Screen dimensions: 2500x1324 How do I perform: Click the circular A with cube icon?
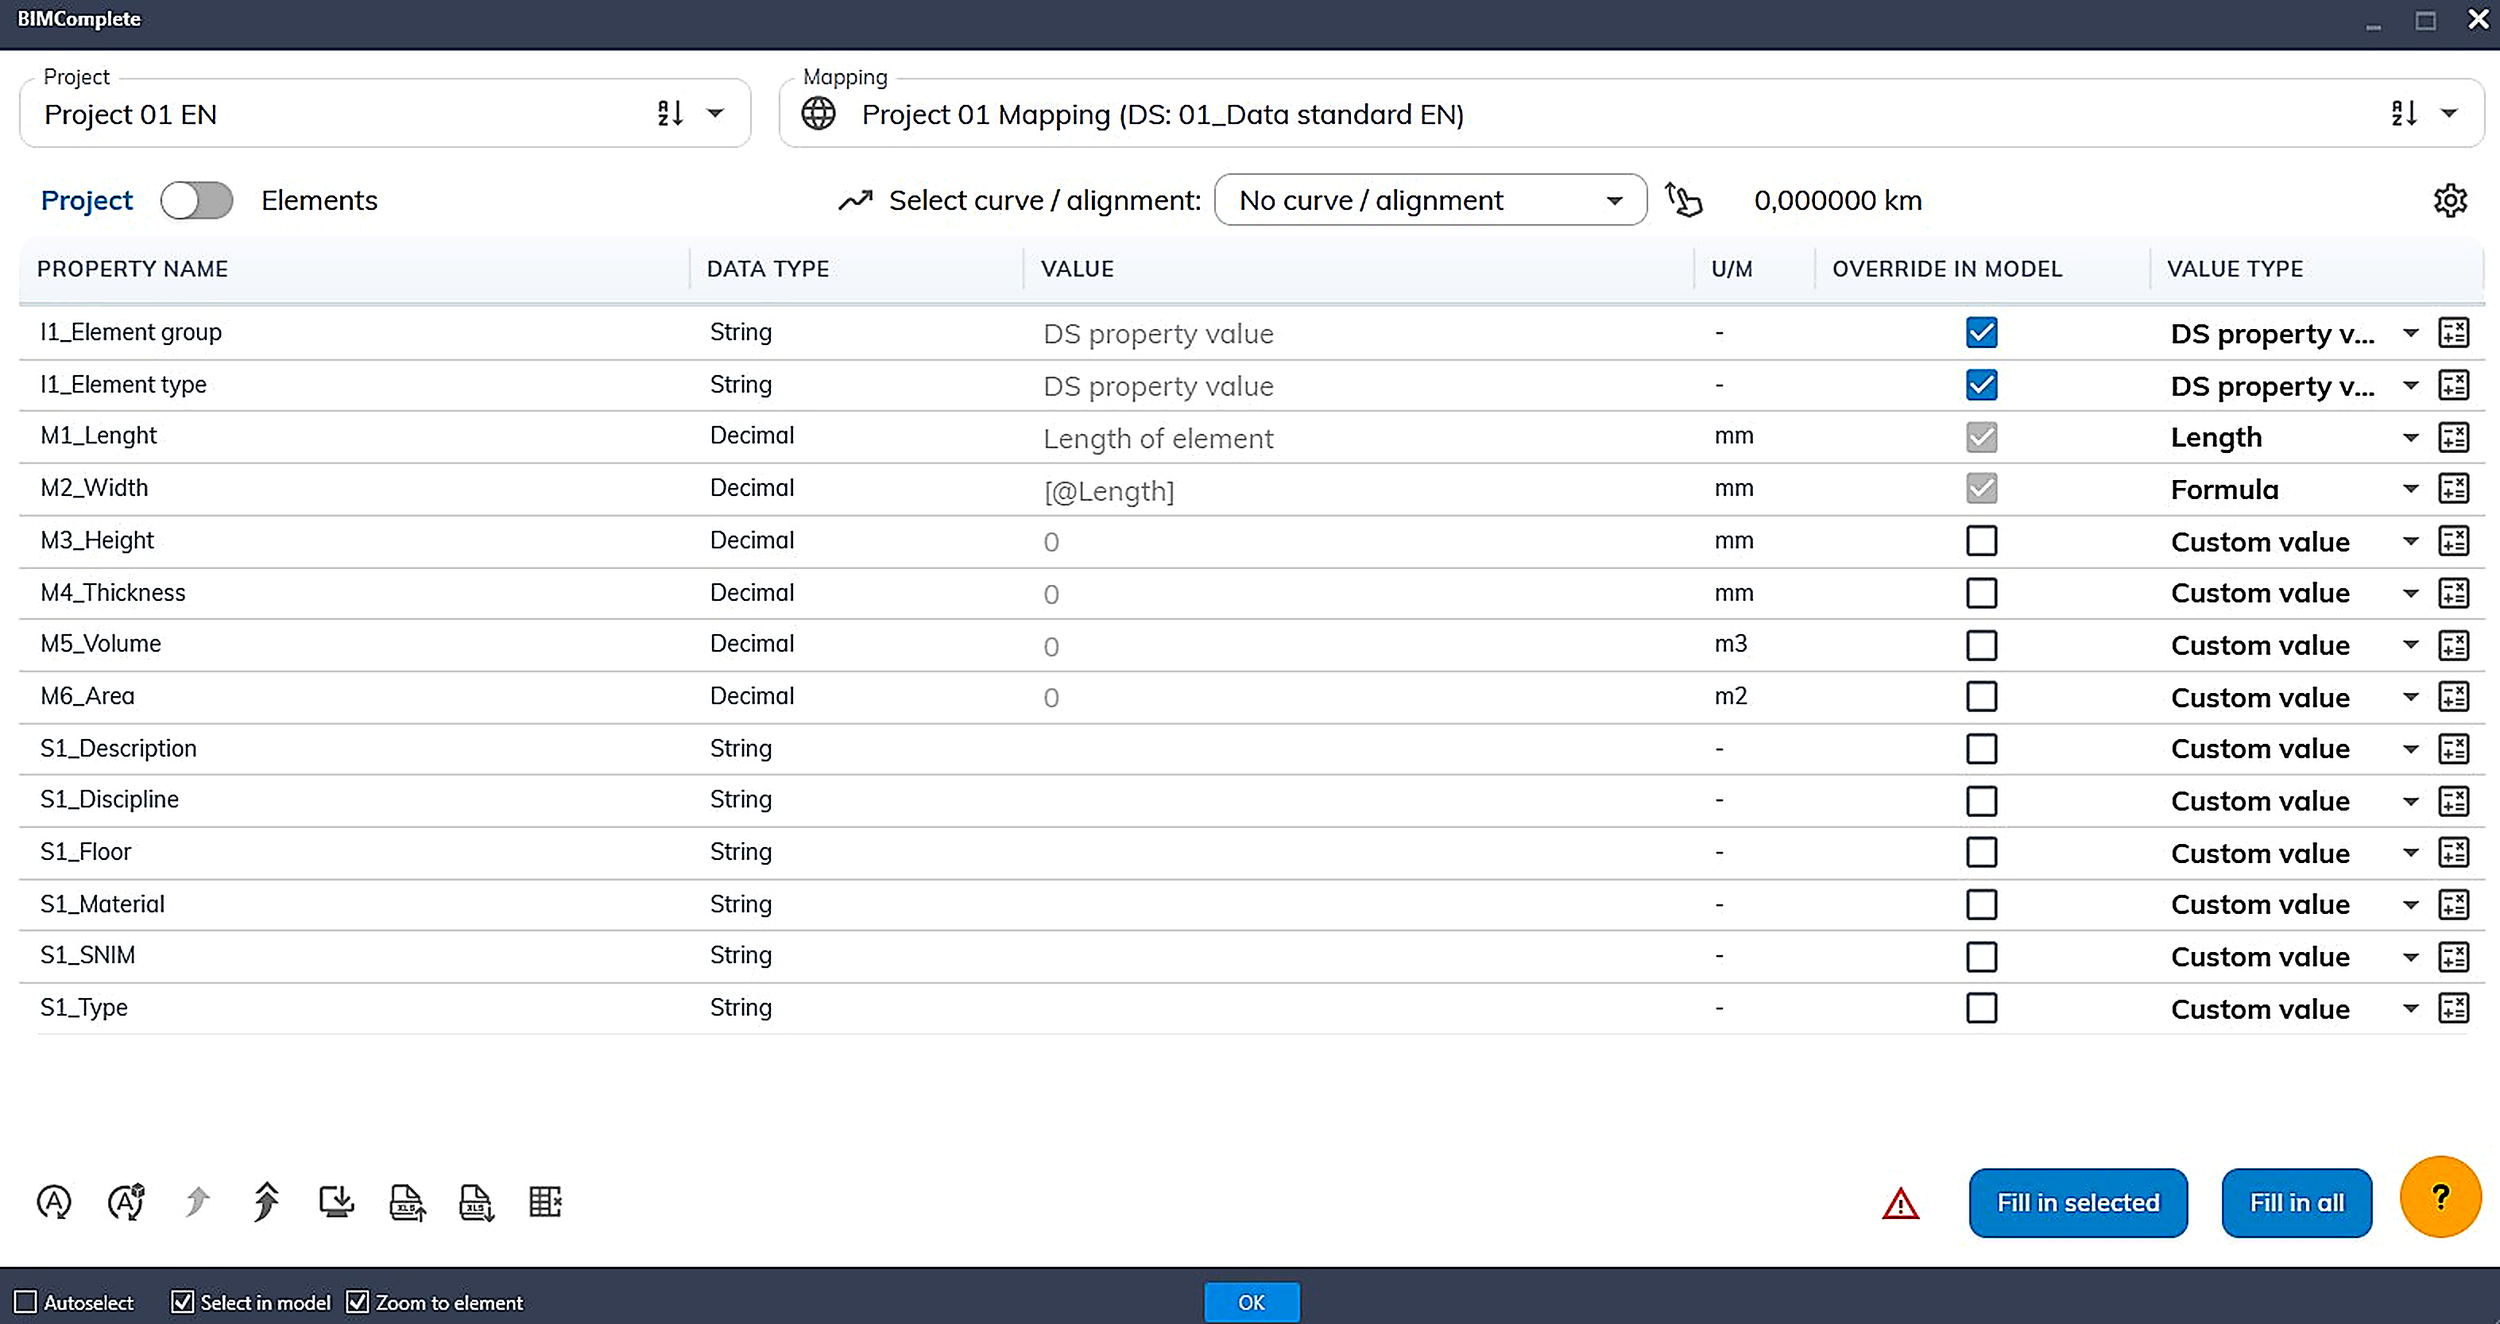coord(126,1202)
